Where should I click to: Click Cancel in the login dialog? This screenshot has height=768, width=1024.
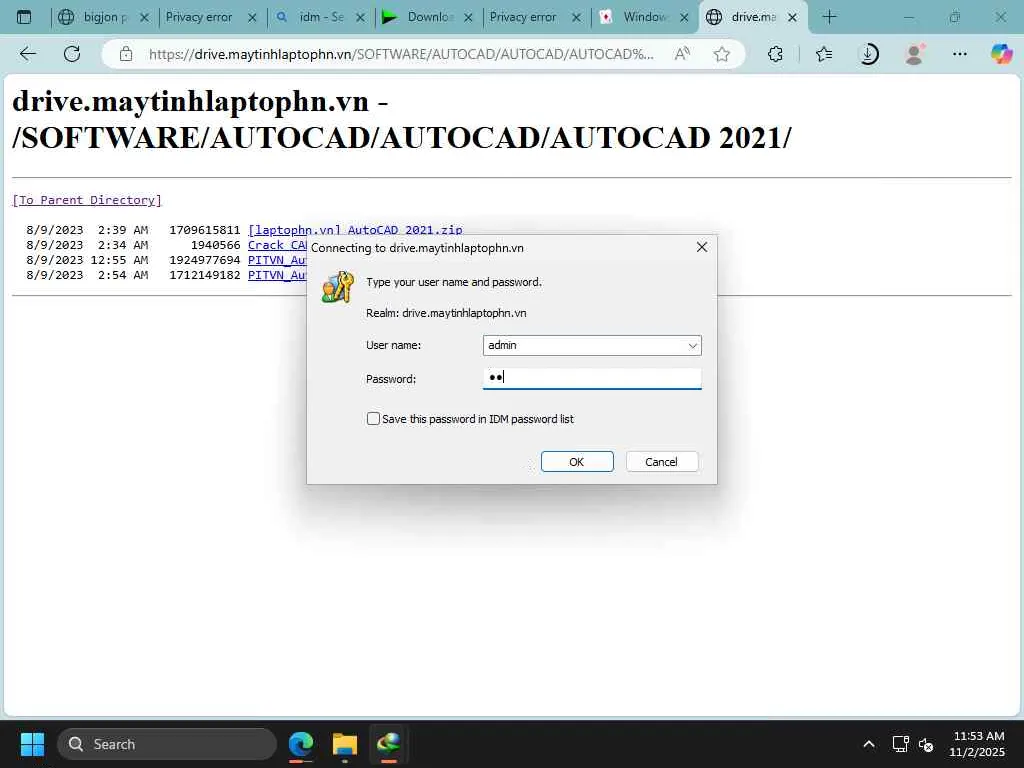click(662, 462)
